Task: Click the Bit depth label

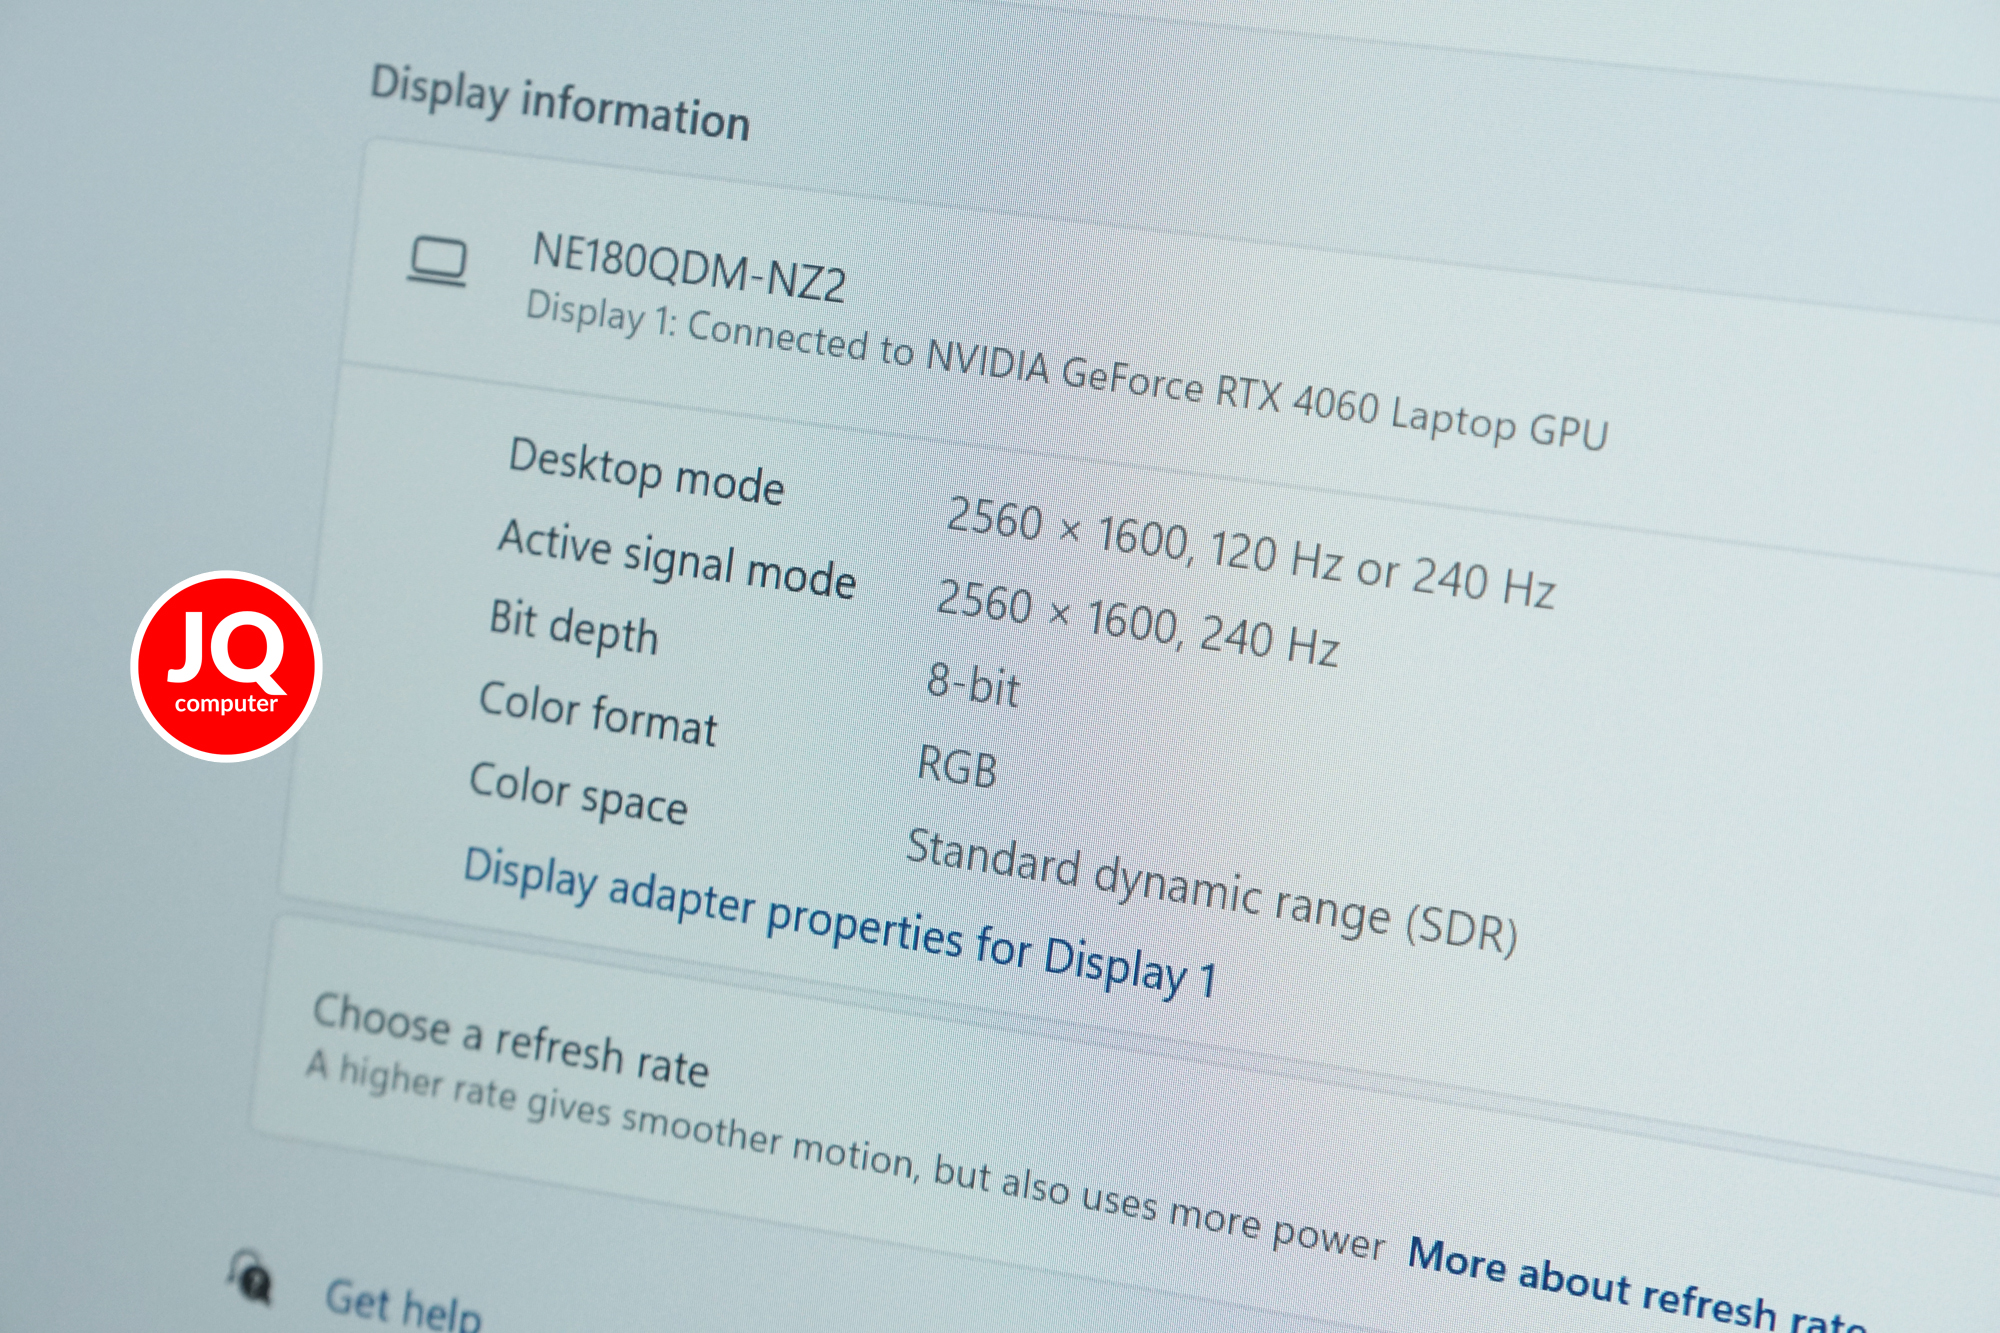Action: point(574,627)
